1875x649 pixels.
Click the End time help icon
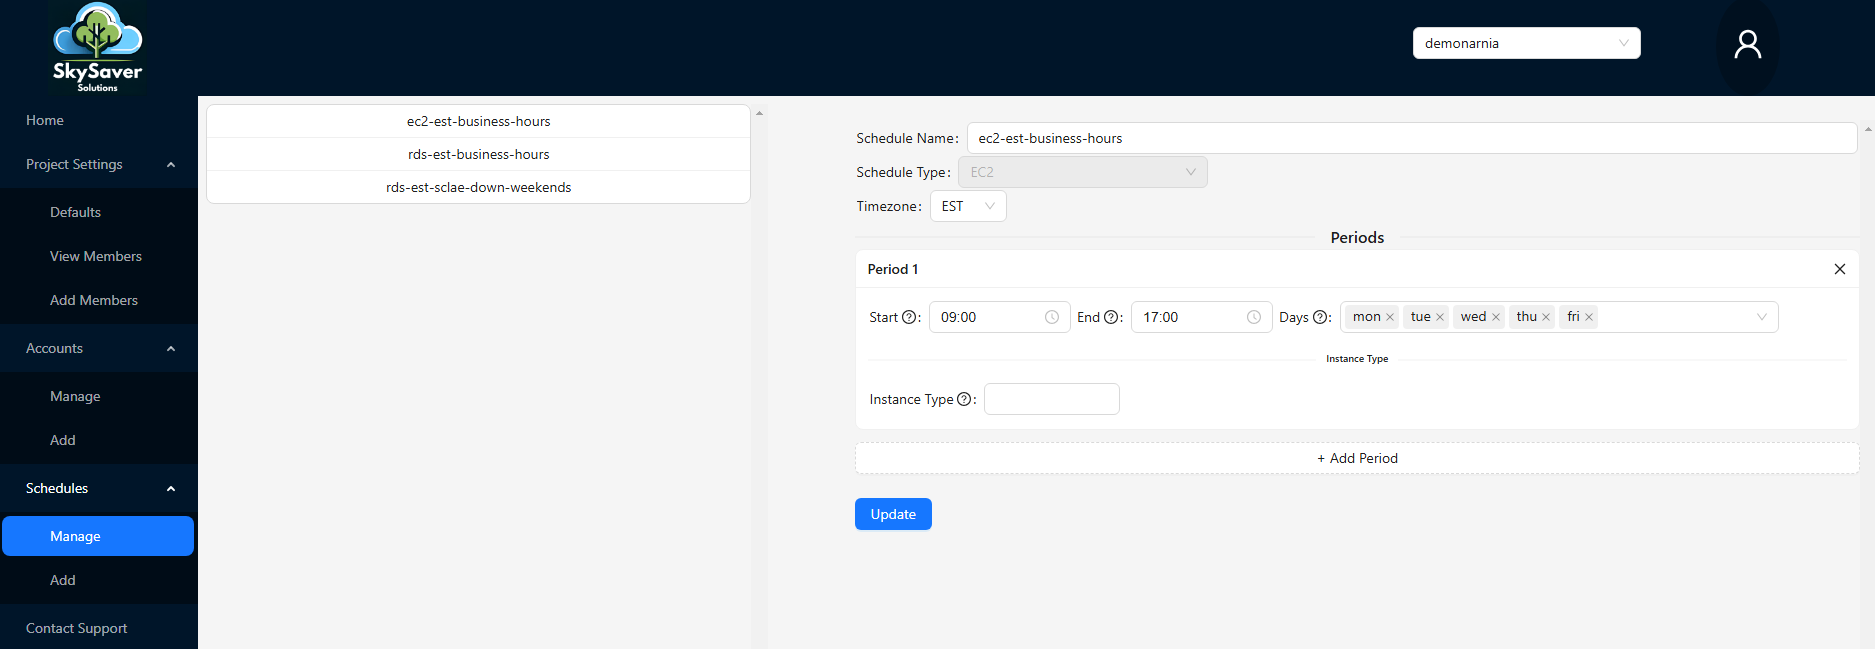pyautogui.click(x=1110, y=317)
